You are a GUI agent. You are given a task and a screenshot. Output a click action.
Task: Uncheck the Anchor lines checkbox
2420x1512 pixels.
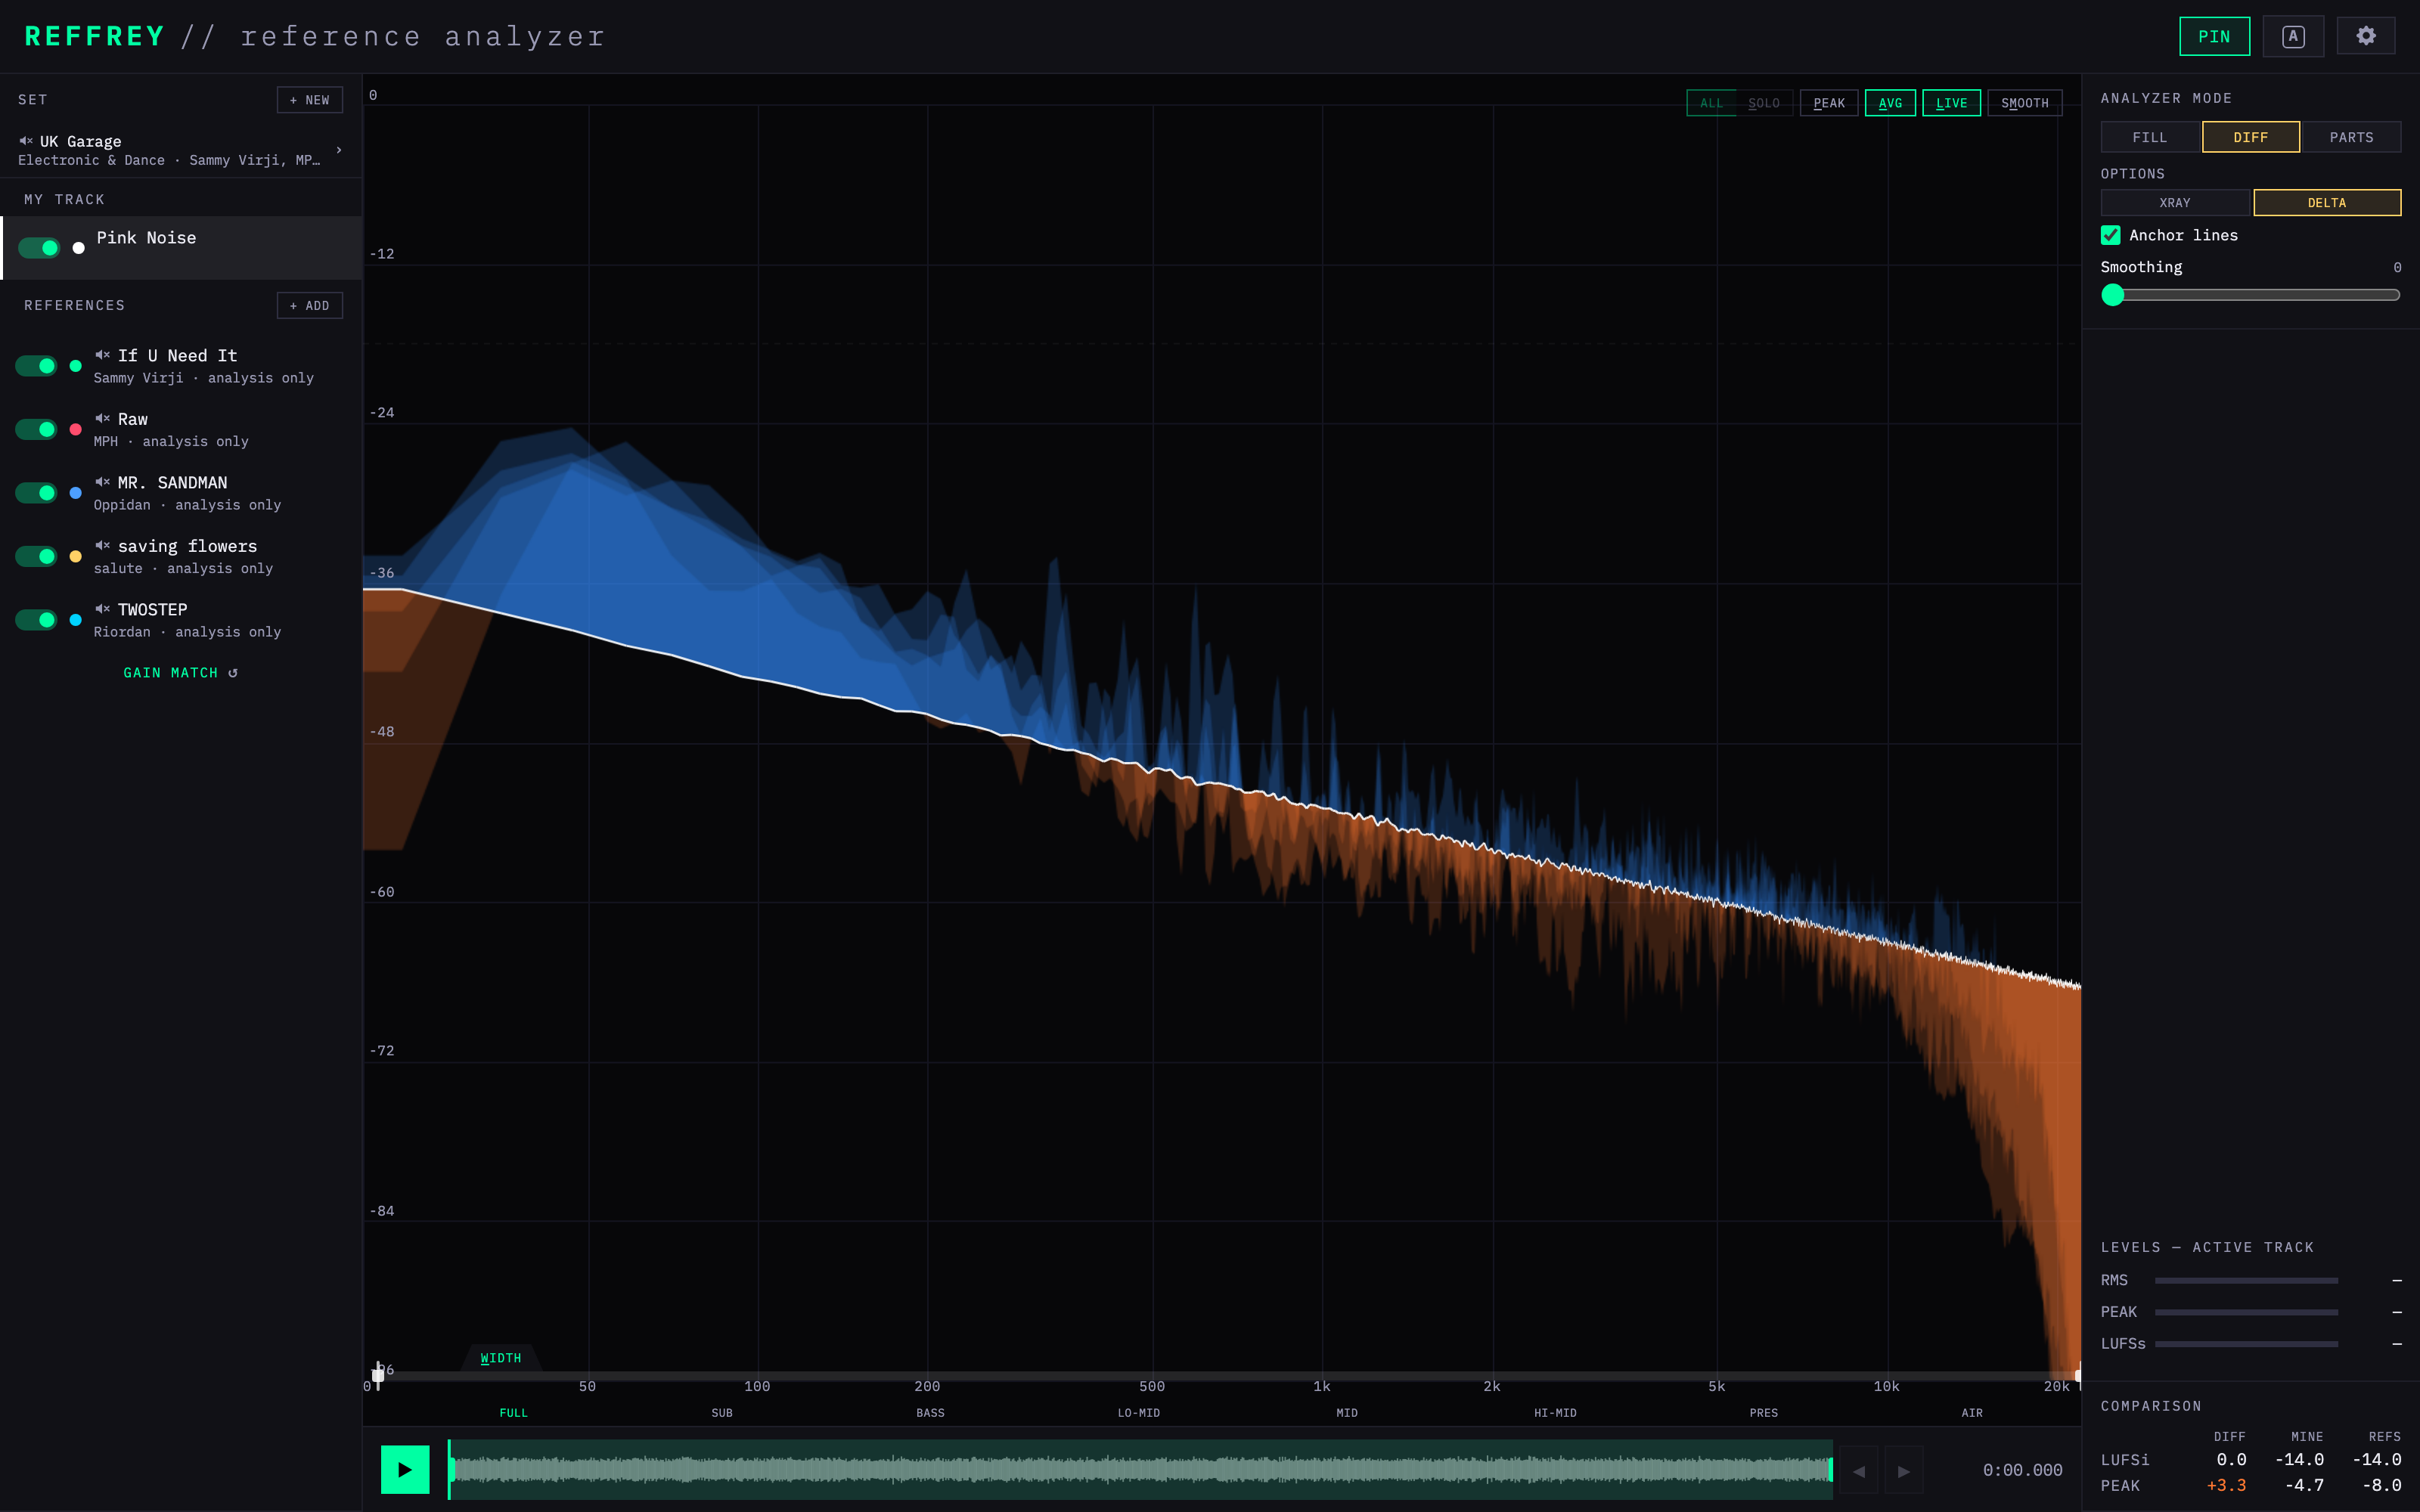[x=2111, y=235]
